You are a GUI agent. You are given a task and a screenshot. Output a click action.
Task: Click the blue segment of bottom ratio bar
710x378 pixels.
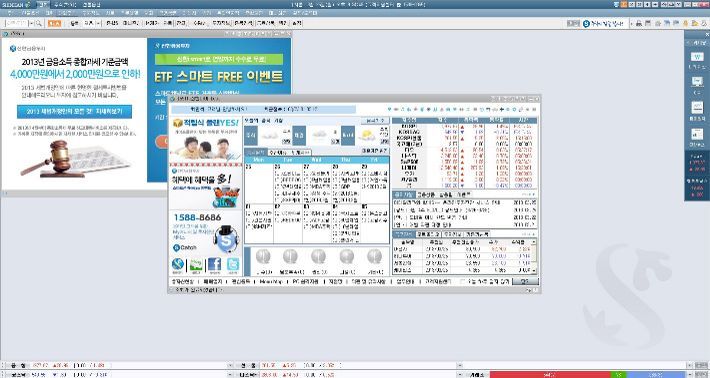pyautogui.click(x=656, y=375)
